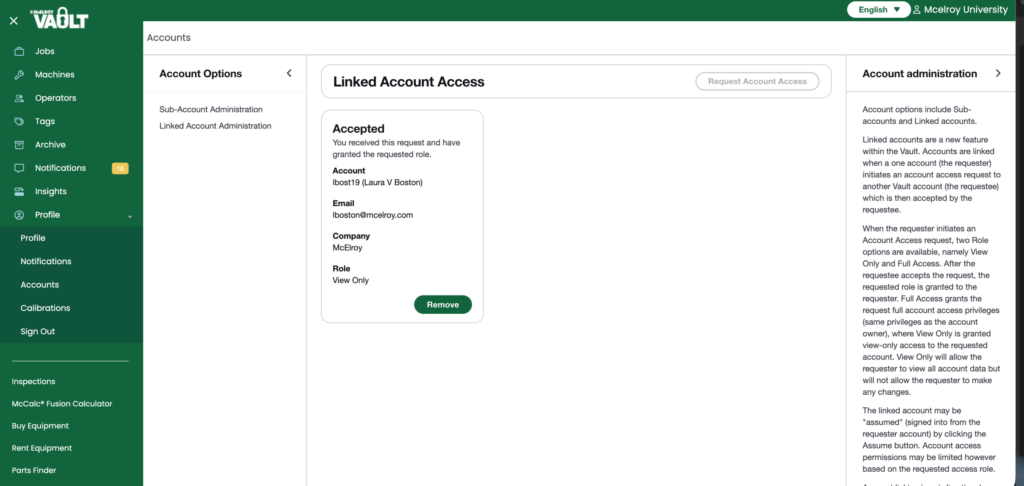Open Parts Finder link

coord(34,470)
